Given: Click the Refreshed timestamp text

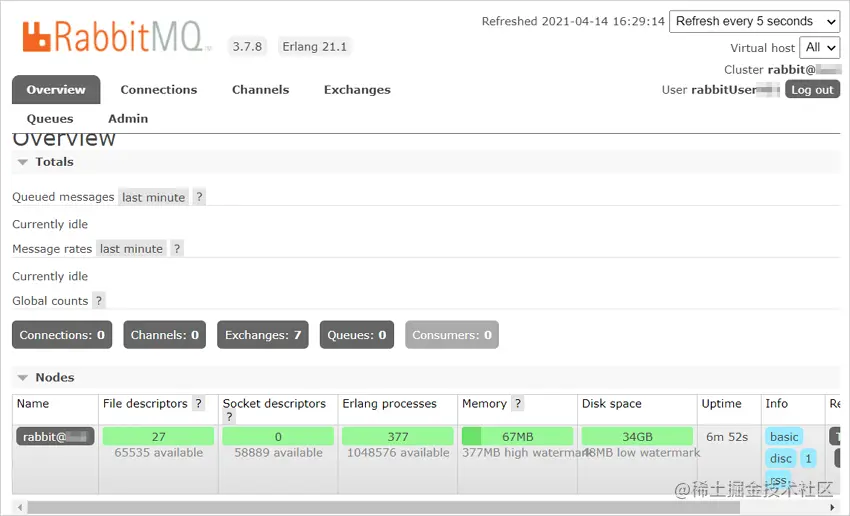Looking at the screenshot, I should tap(573, 21).
